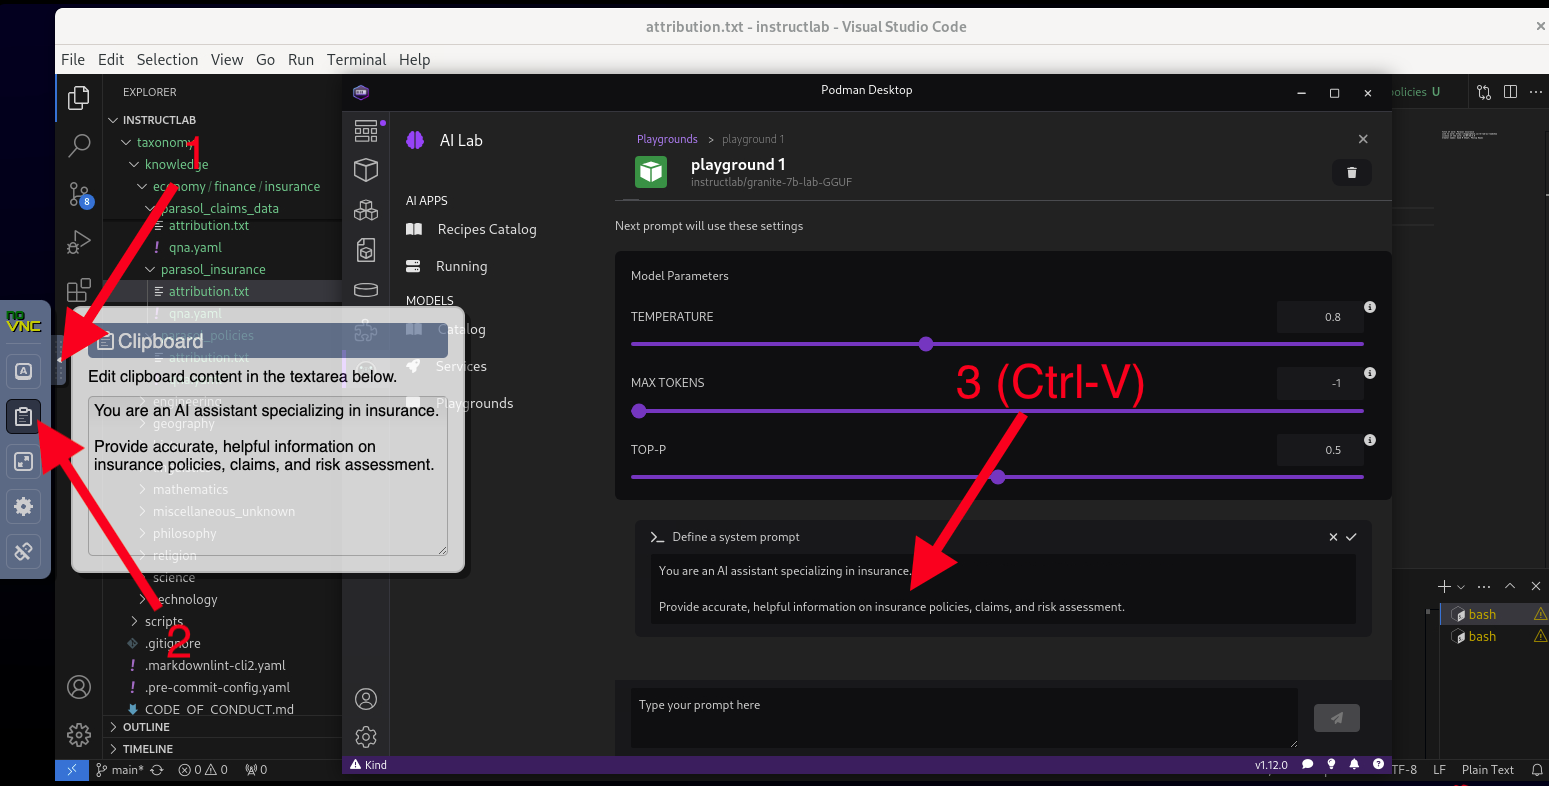Image resolution: width=1549 pixels, height=786 pixels.
Task: Open the compare changes icon in VS Code editor
Action: [x=1484, y=92]
